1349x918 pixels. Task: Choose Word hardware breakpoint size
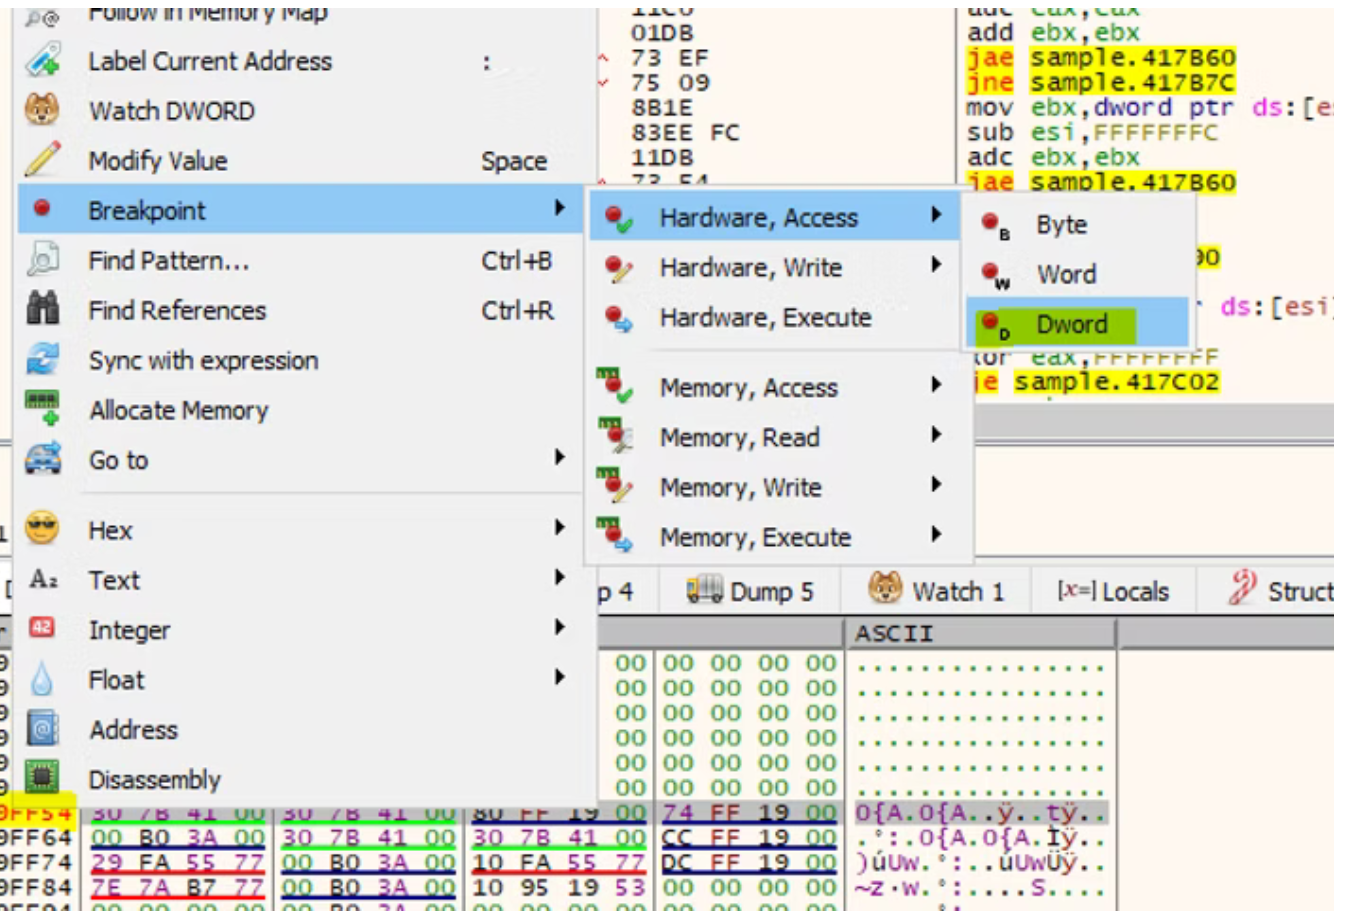(x=1065, y=274)
